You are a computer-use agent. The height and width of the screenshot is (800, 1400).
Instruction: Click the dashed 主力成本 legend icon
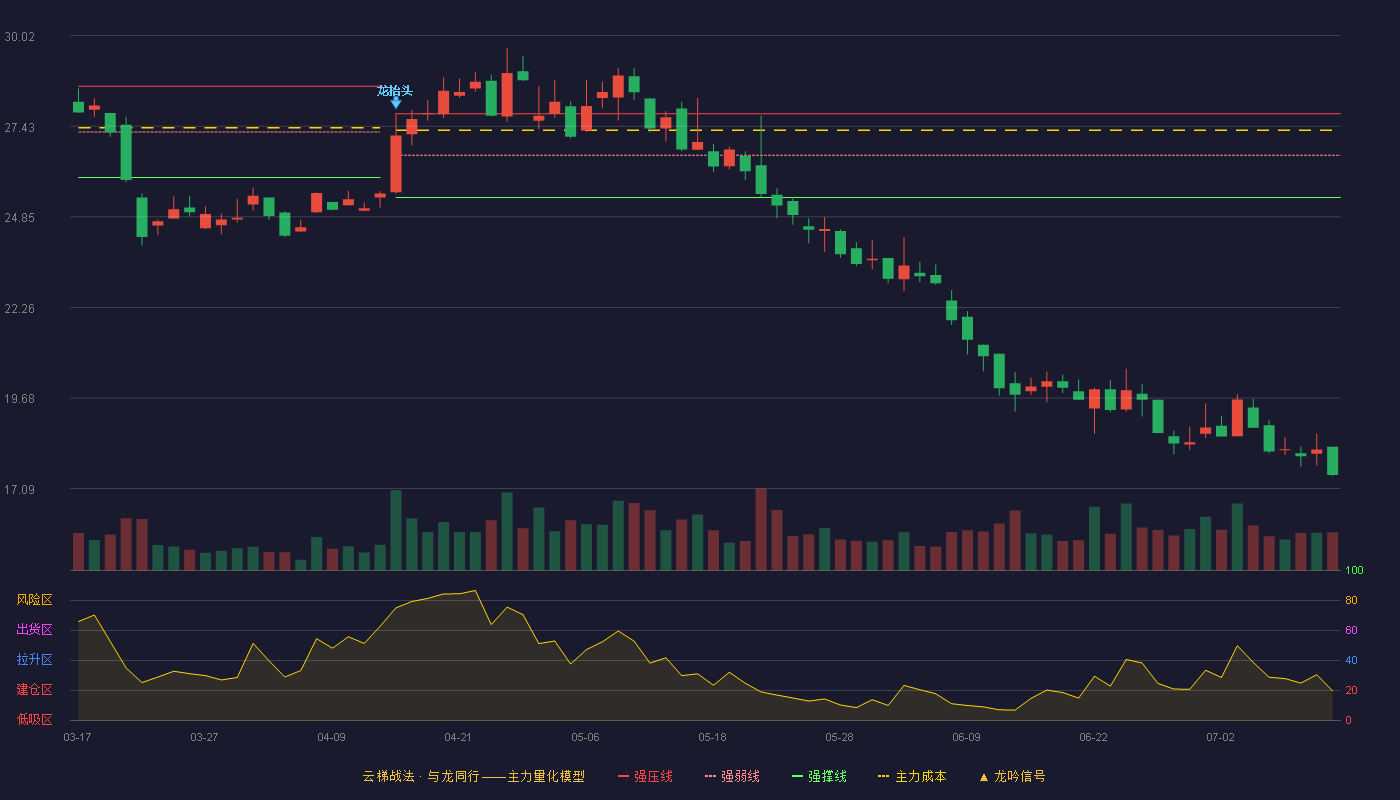(x=883, y=776)
